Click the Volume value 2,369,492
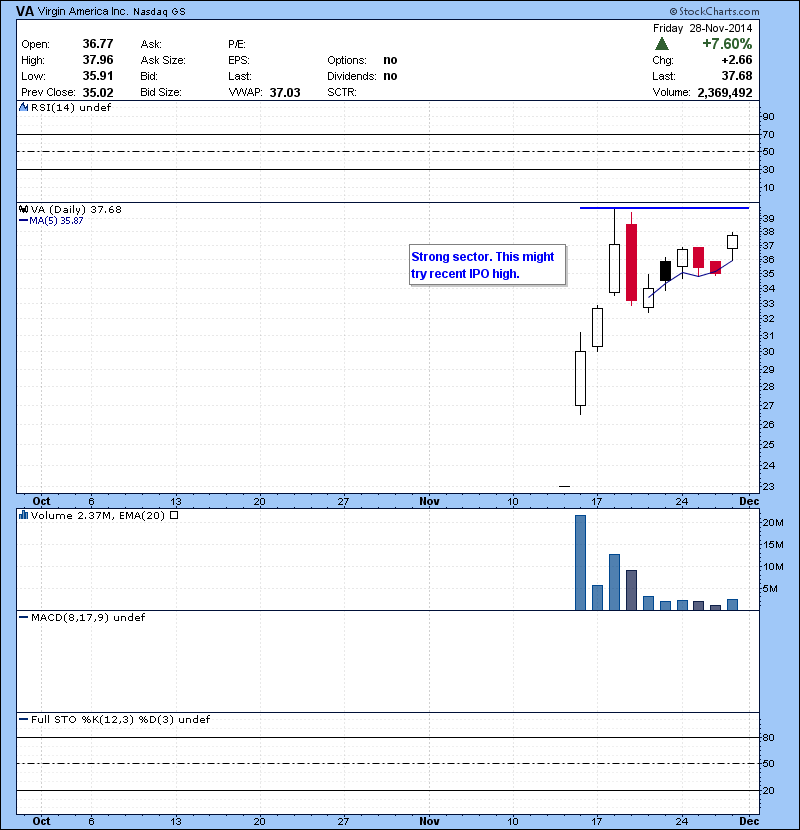This screenshot has width=800, height=830. click(x=725, y=93)
